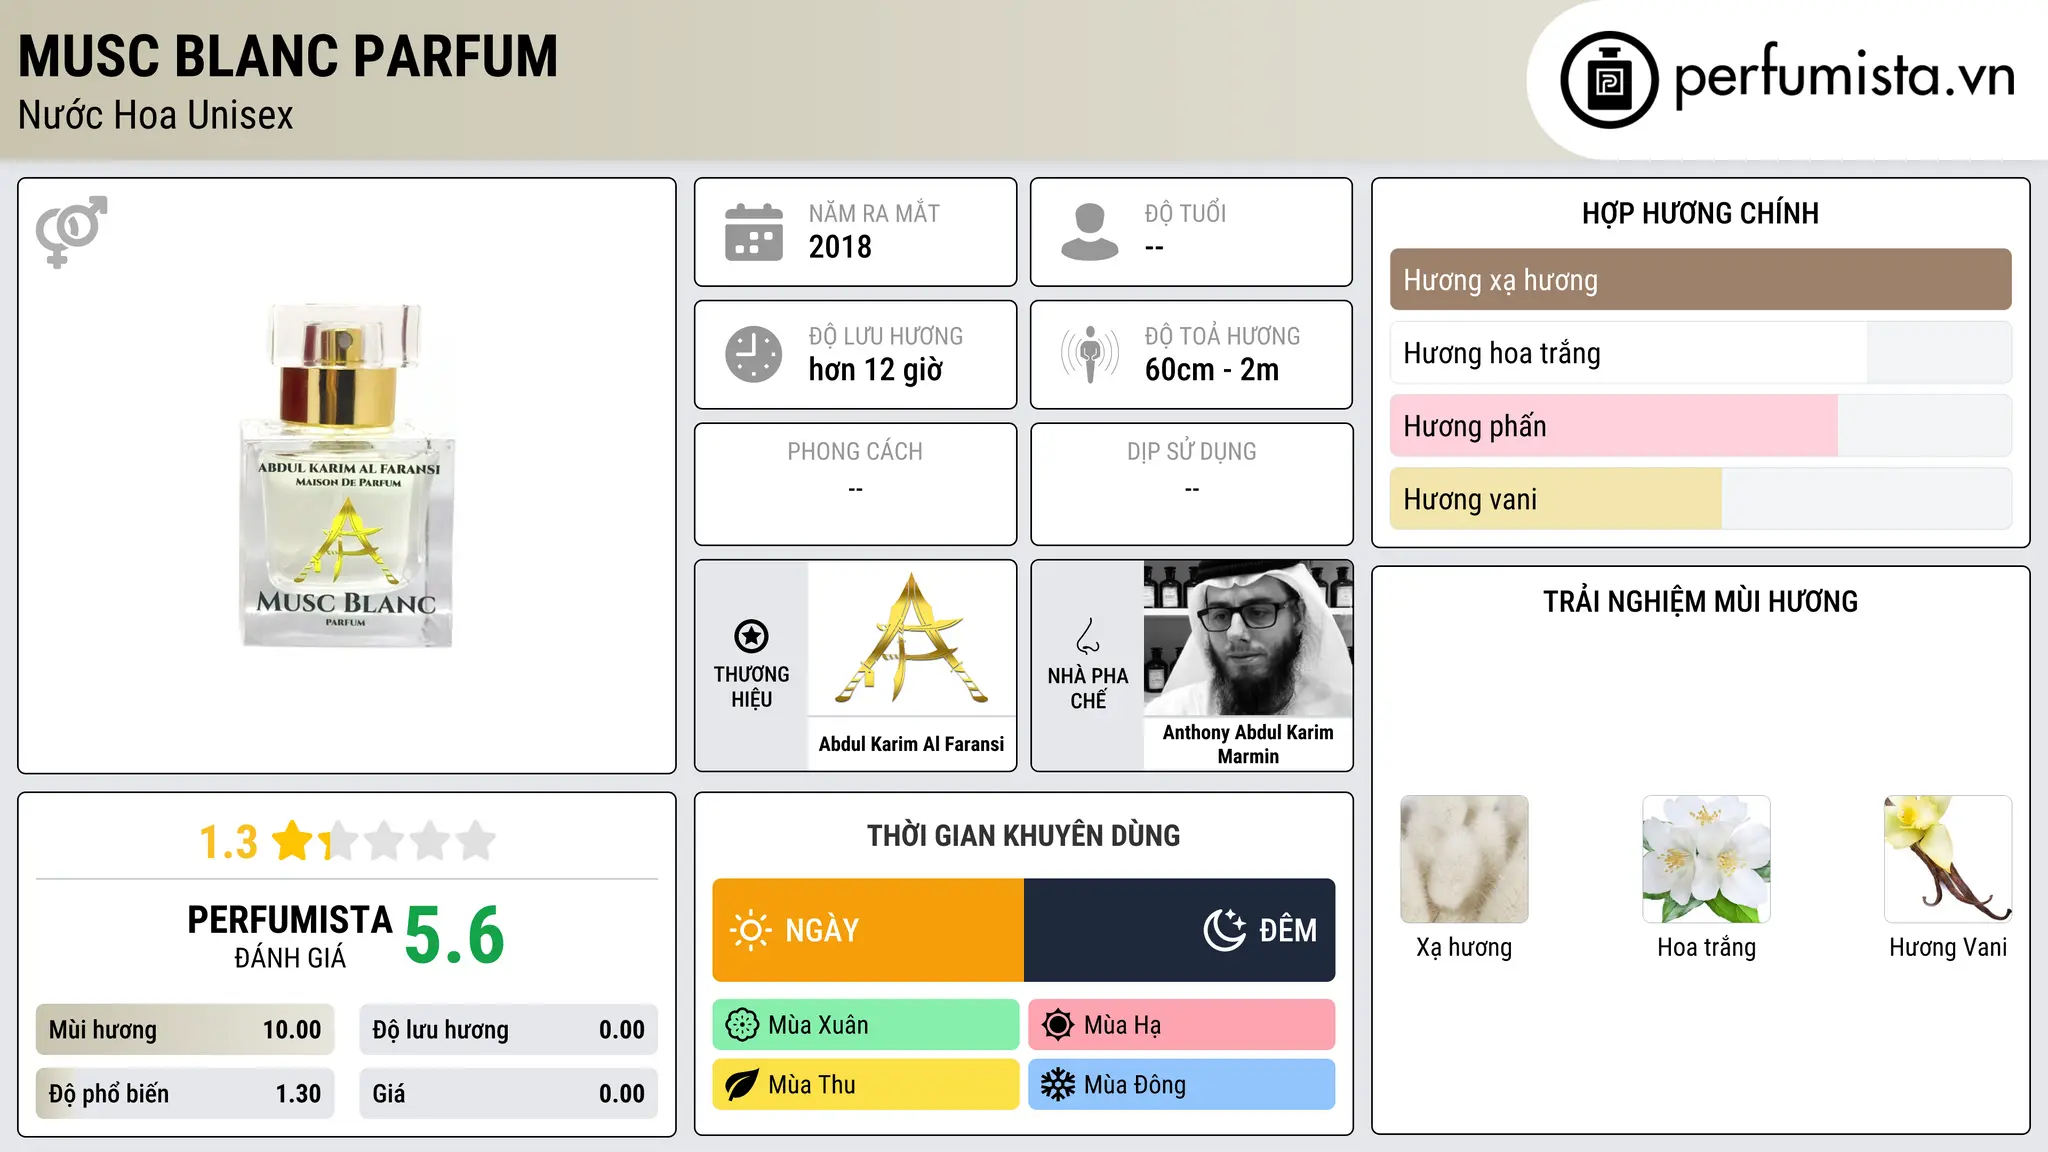Screen dimensions: 2048x1152
Task: Click the calendar icon beside release year
Action: point(754,232)
